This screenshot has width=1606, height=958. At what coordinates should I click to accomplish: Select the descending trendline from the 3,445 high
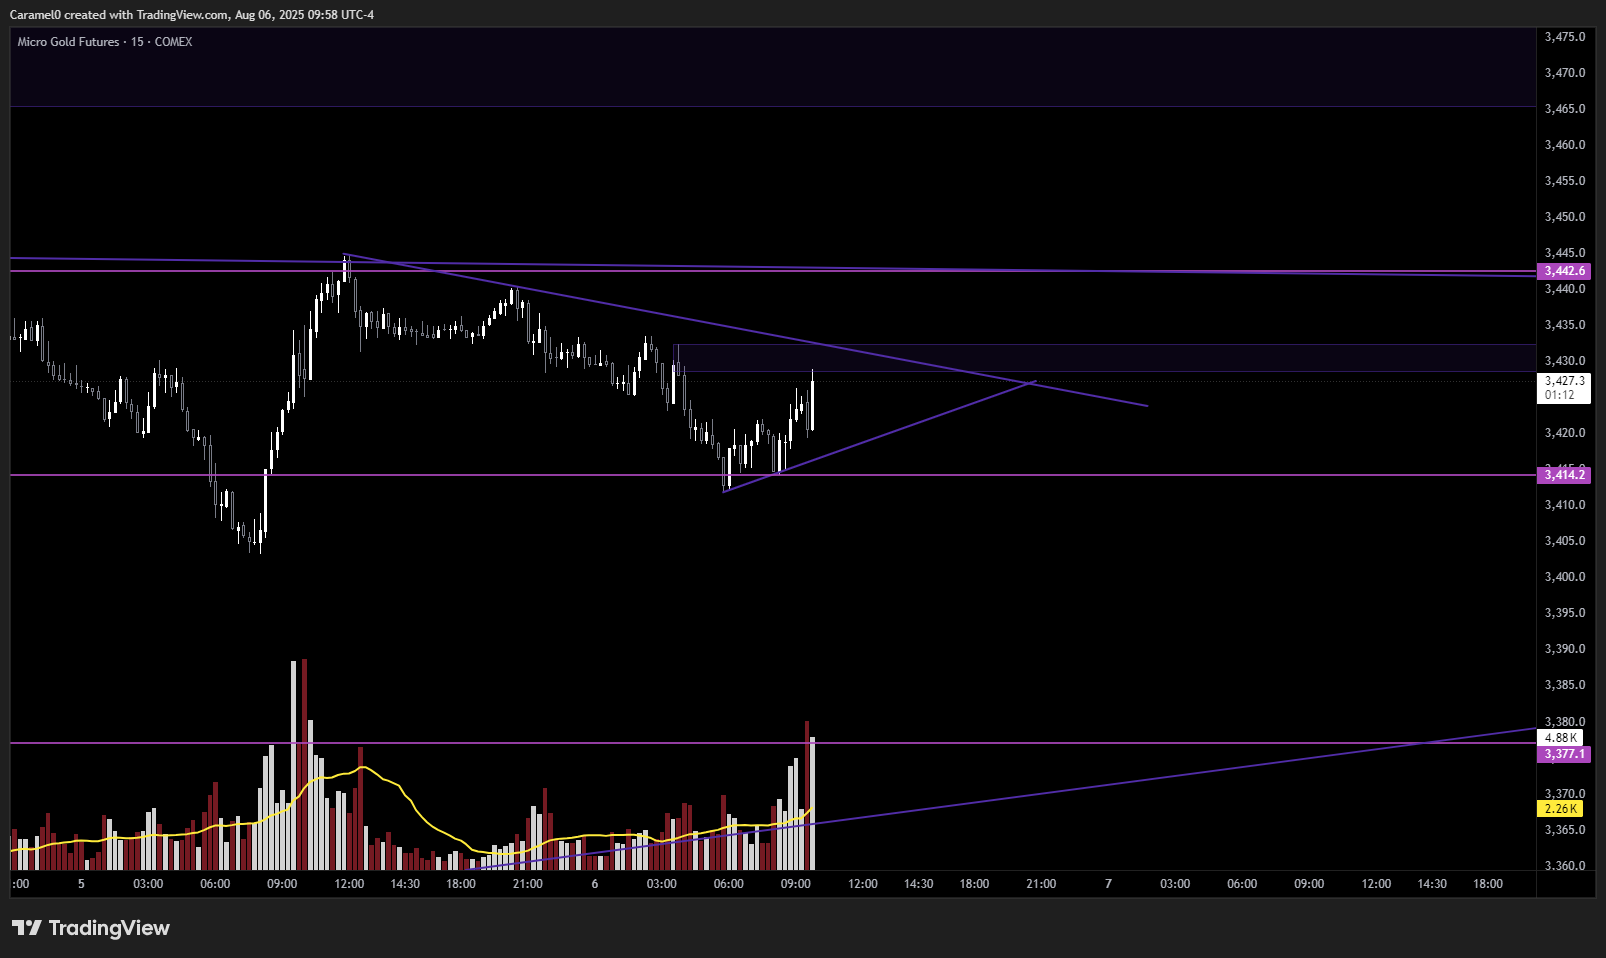pyautogui.click(x=745, y=330)
